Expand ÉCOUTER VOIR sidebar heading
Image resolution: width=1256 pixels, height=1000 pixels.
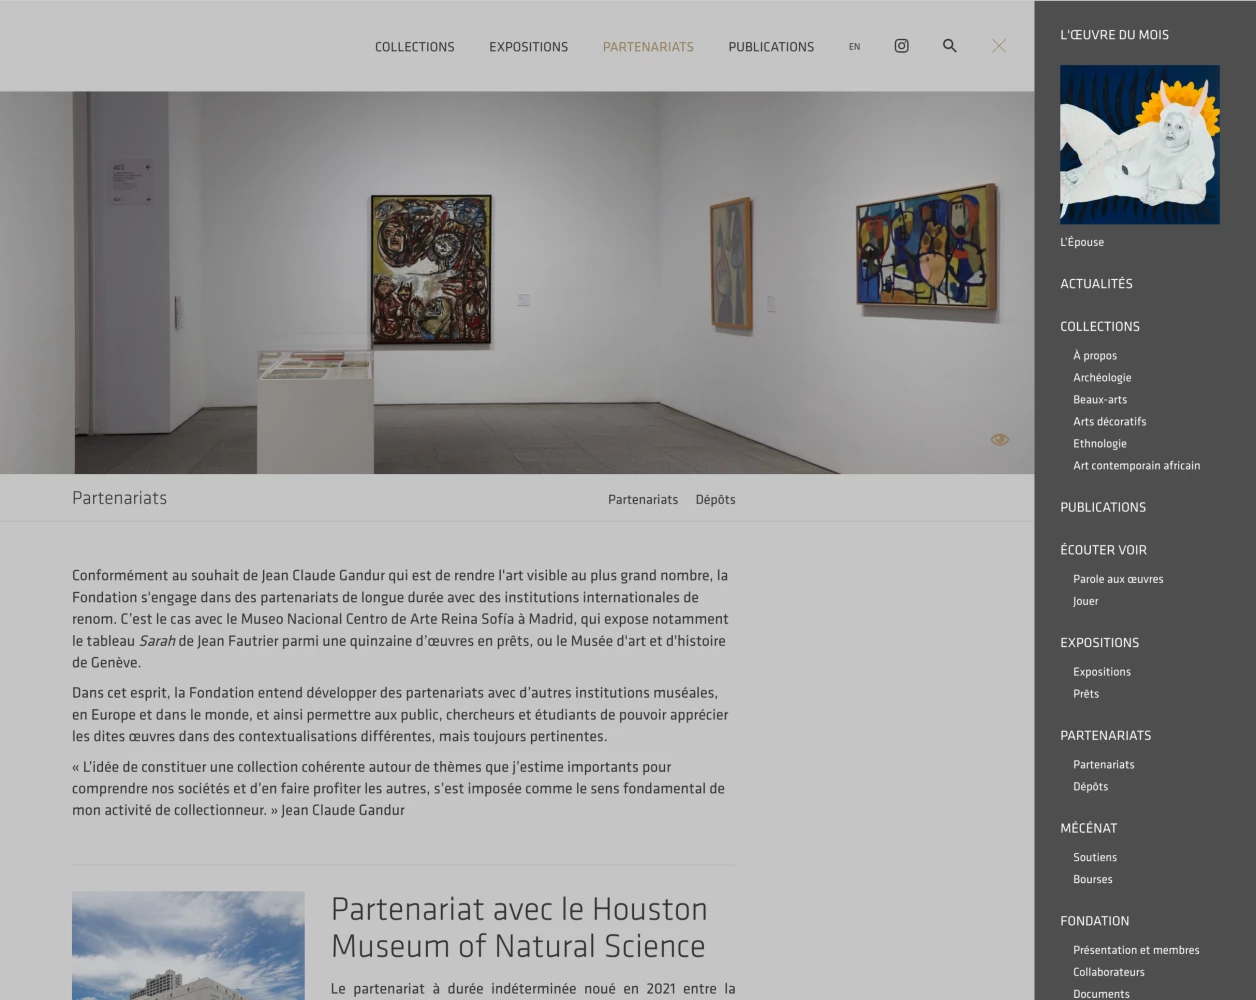[1103, 550]
